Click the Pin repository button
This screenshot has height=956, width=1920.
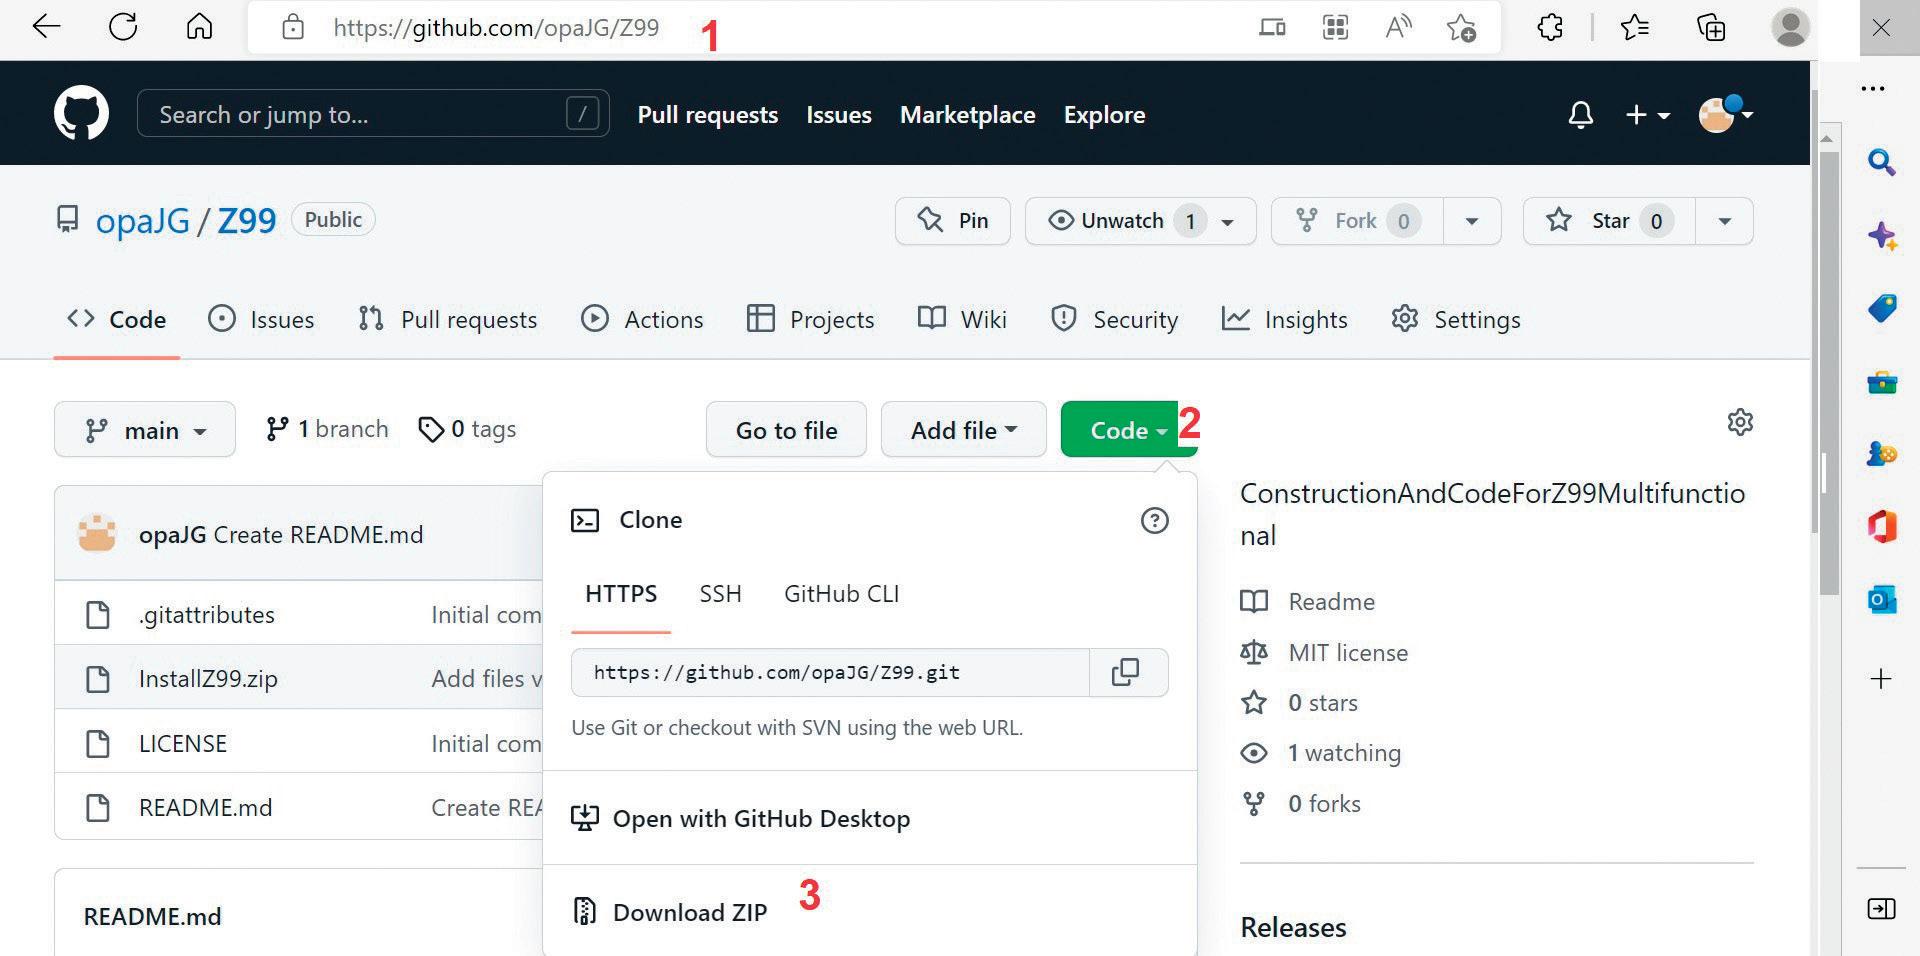coord(953,221)
